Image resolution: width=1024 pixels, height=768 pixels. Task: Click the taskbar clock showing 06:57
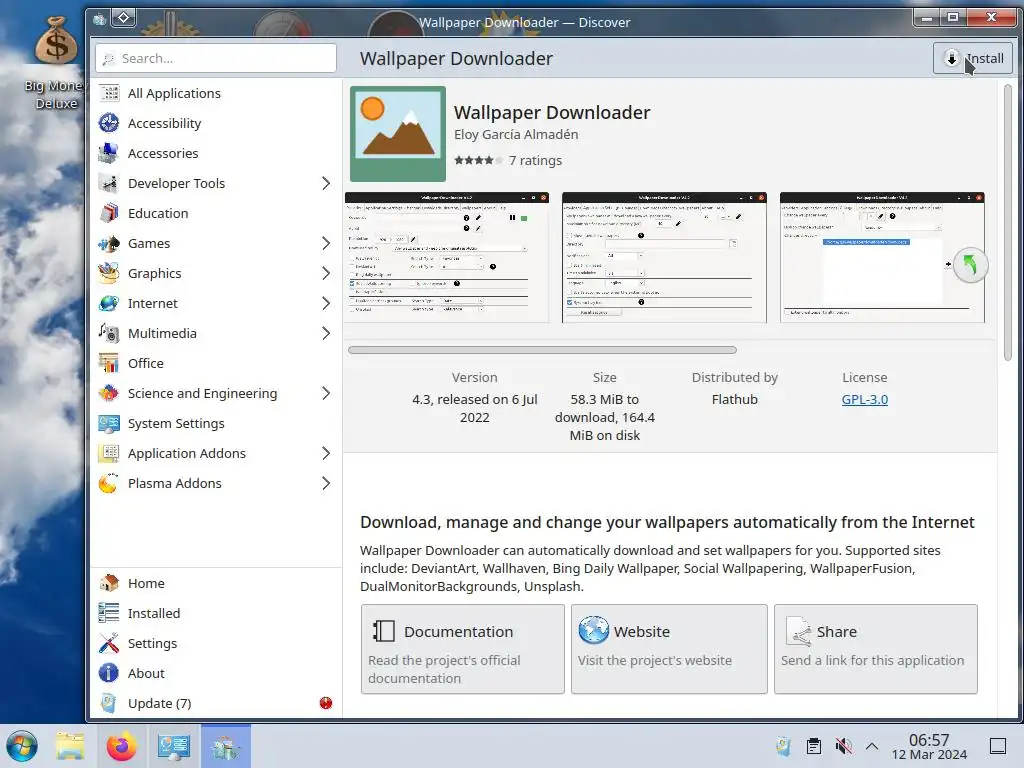pos(929,746)
